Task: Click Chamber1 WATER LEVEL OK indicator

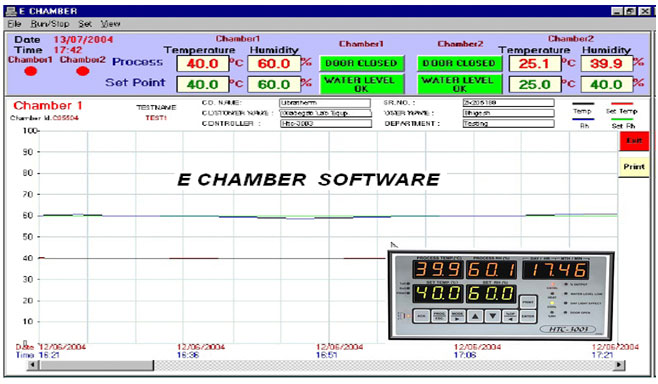Action: [361, 84]
